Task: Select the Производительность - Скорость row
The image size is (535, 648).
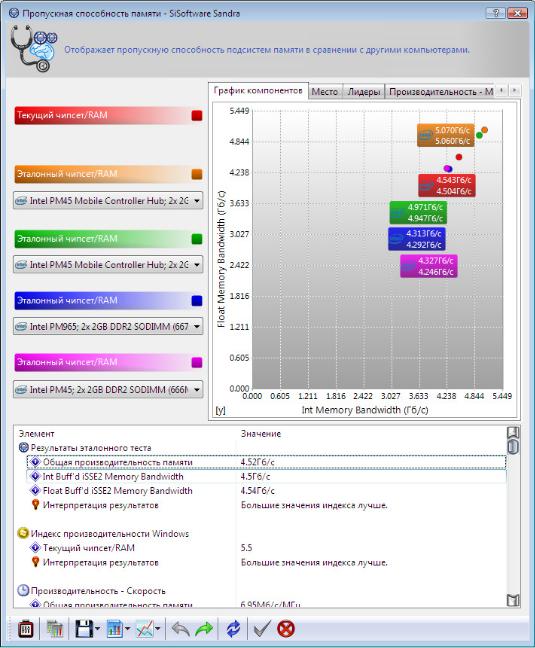Action: click(x=262, y=591)
